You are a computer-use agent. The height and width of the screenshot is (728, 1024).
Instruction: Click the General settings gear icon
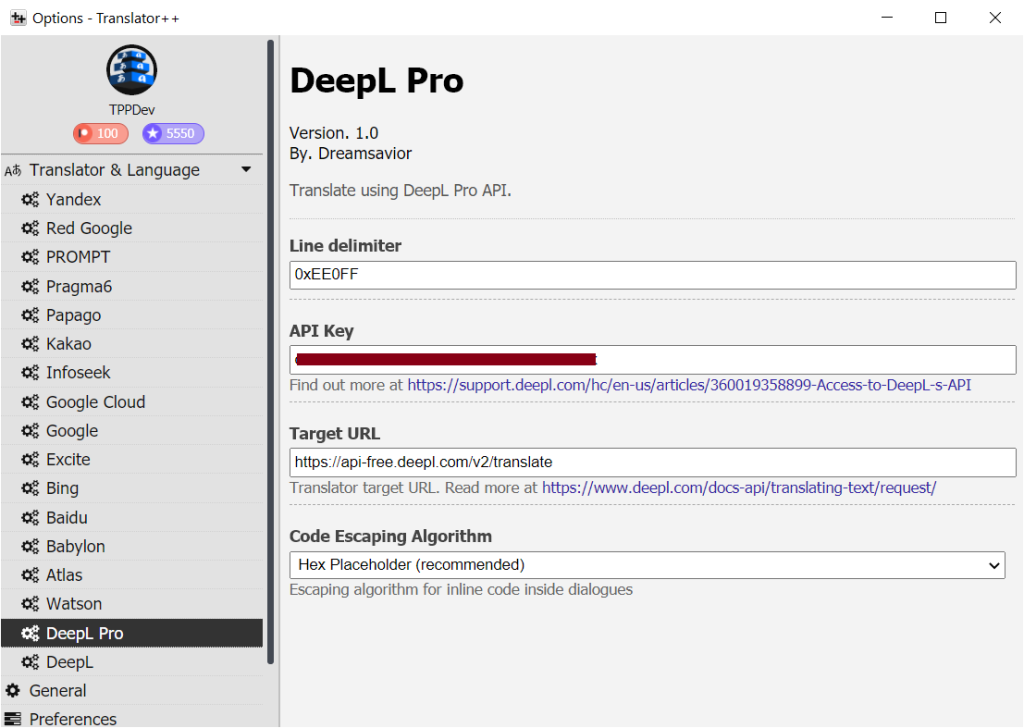click(x=14, y=690)
